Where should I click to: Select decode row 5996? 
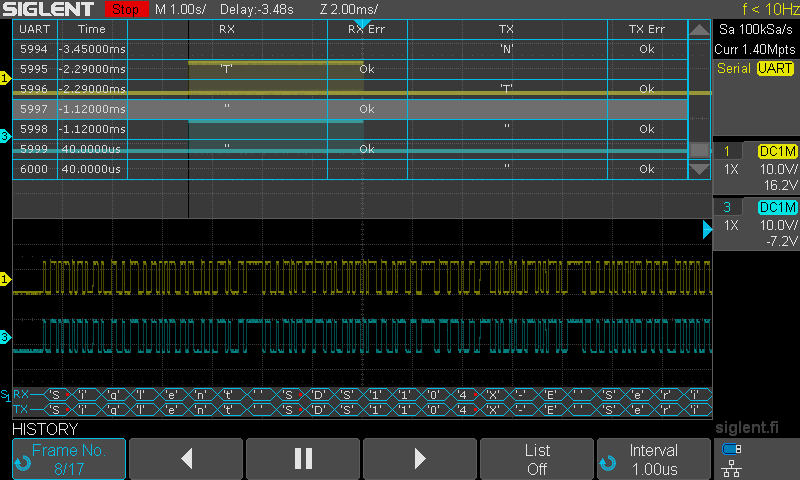pos(350,89)
